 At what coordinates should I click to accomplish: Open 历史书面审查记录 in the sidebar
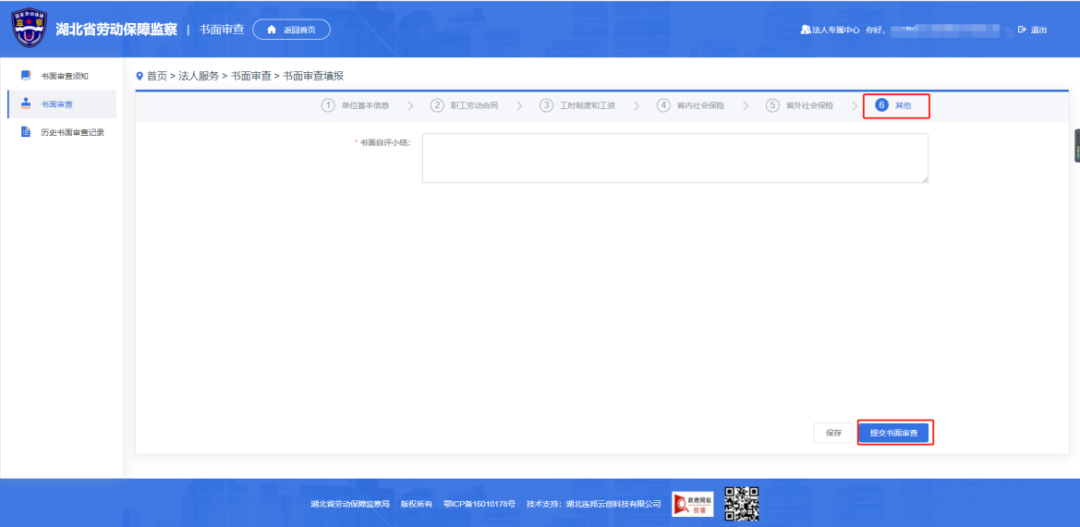pos(72,132)
